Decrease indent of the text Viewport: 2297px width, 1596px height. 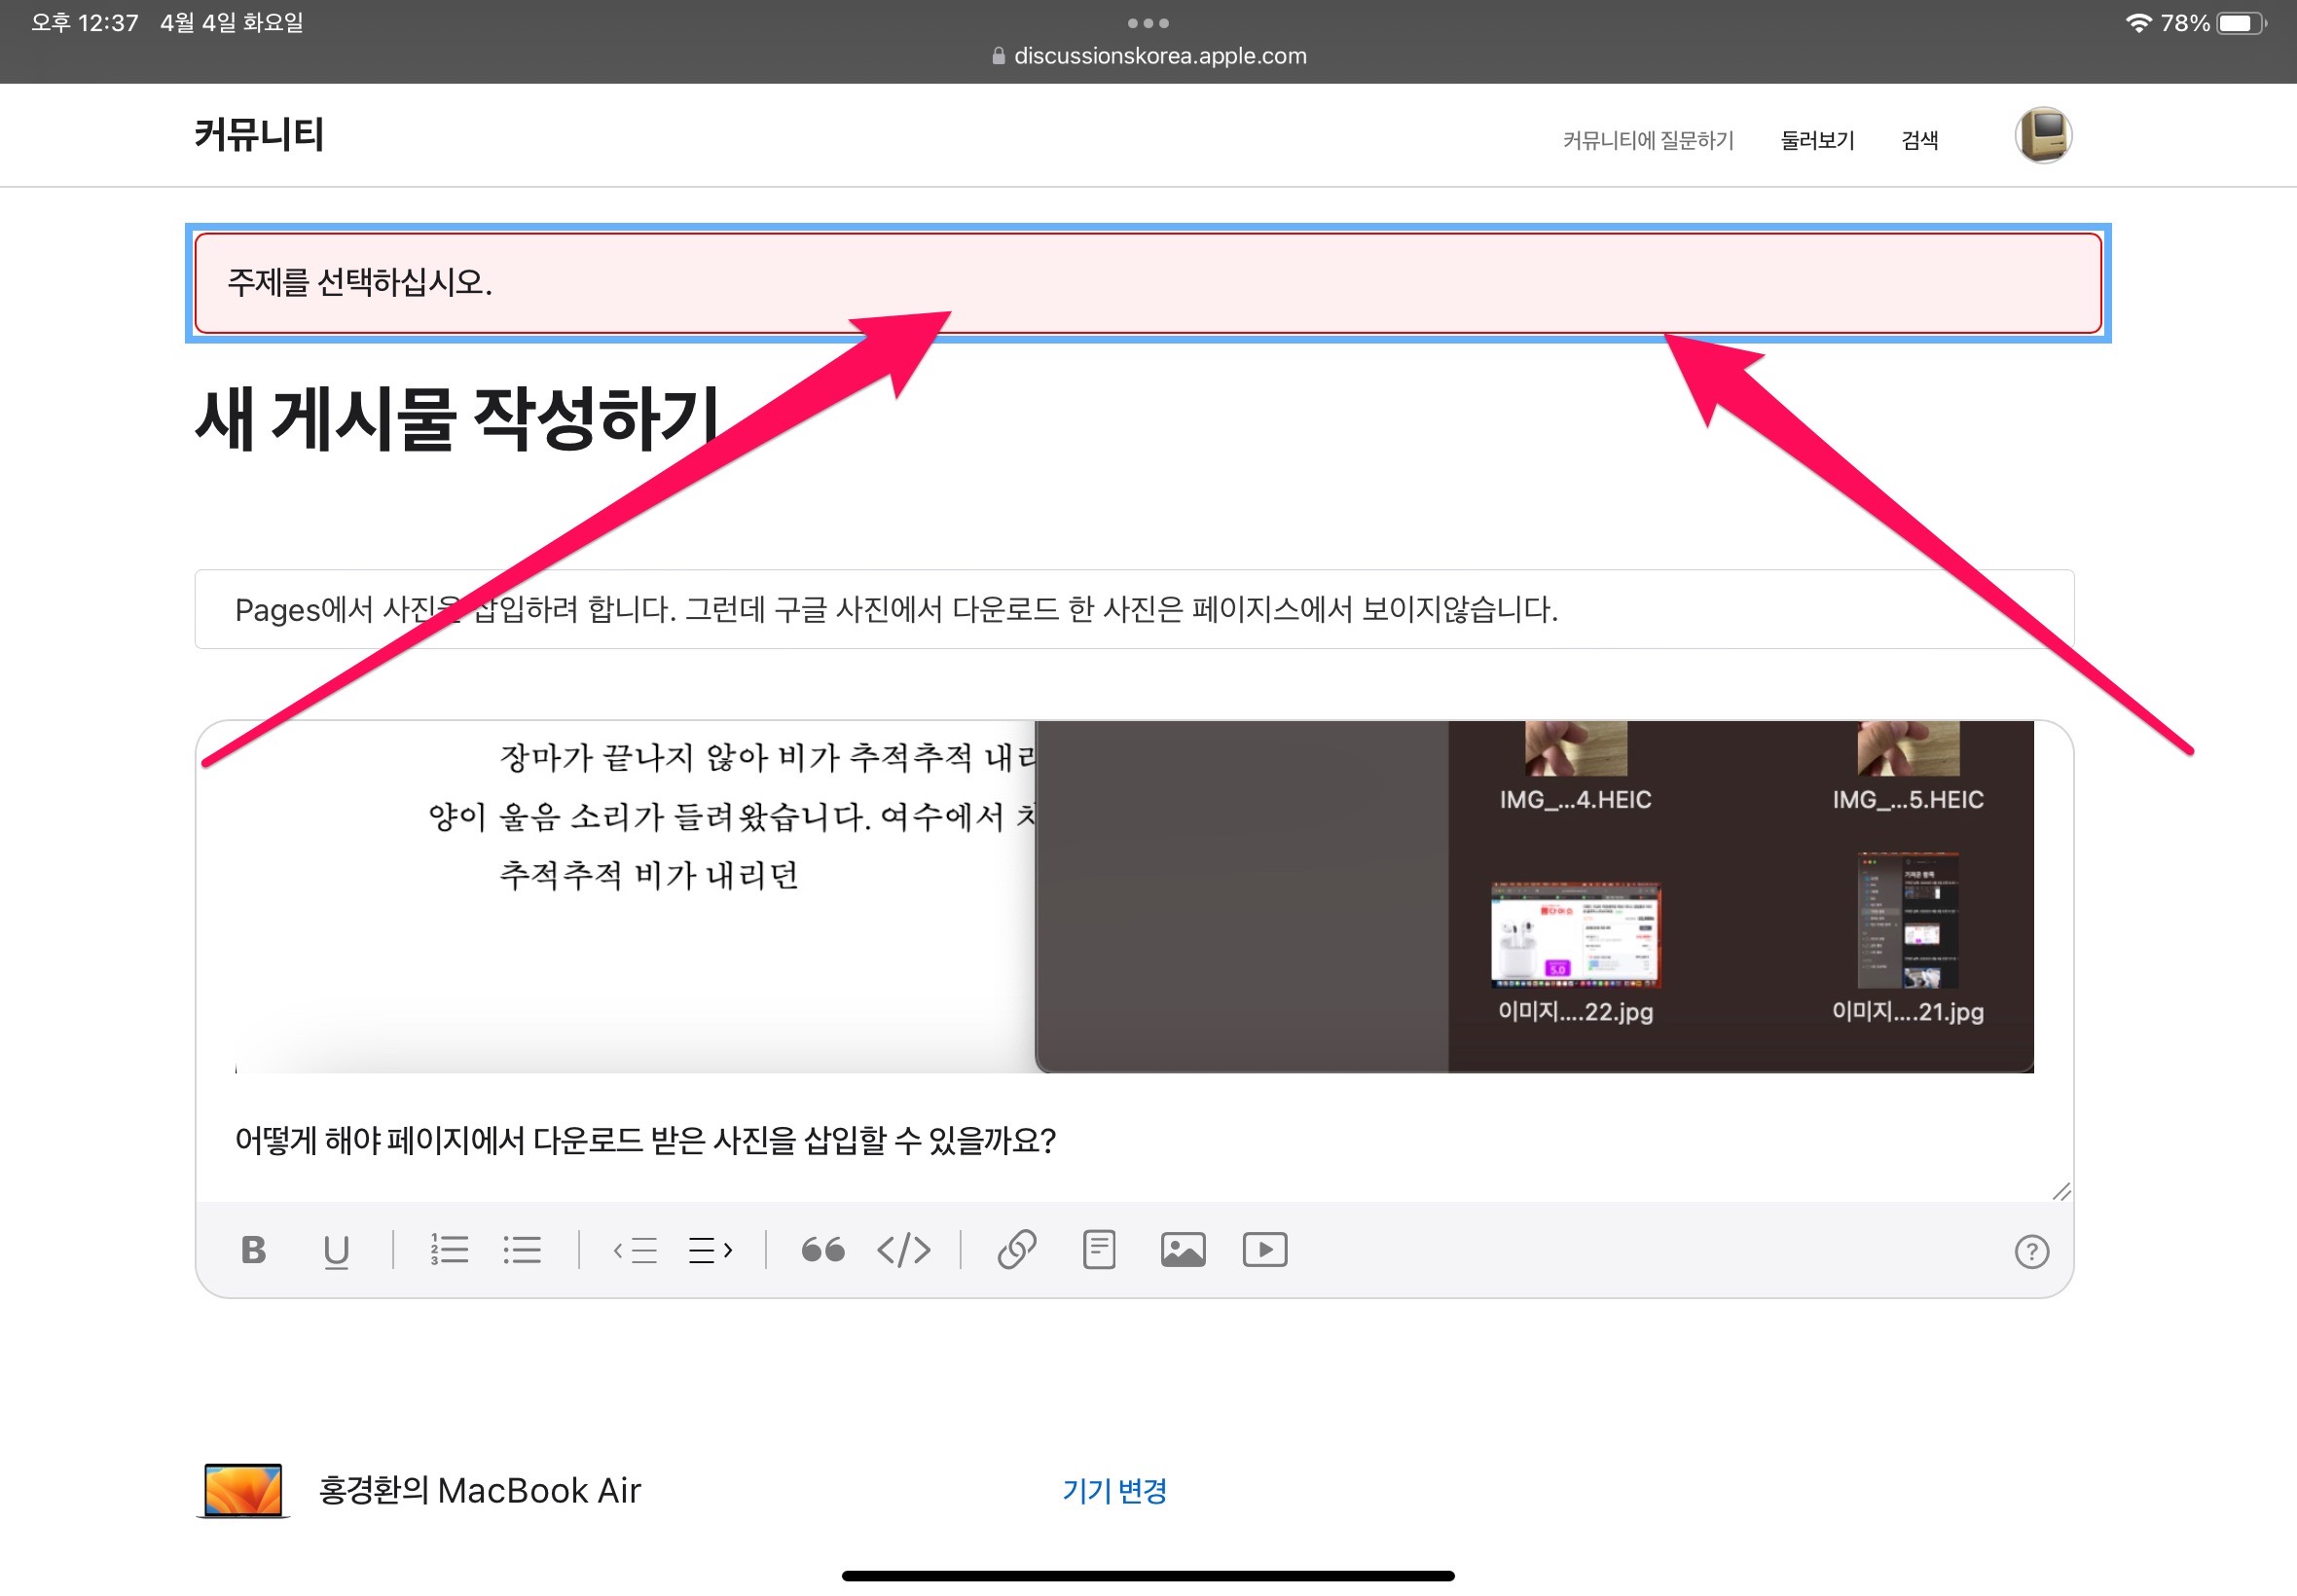coord(635,1250)
